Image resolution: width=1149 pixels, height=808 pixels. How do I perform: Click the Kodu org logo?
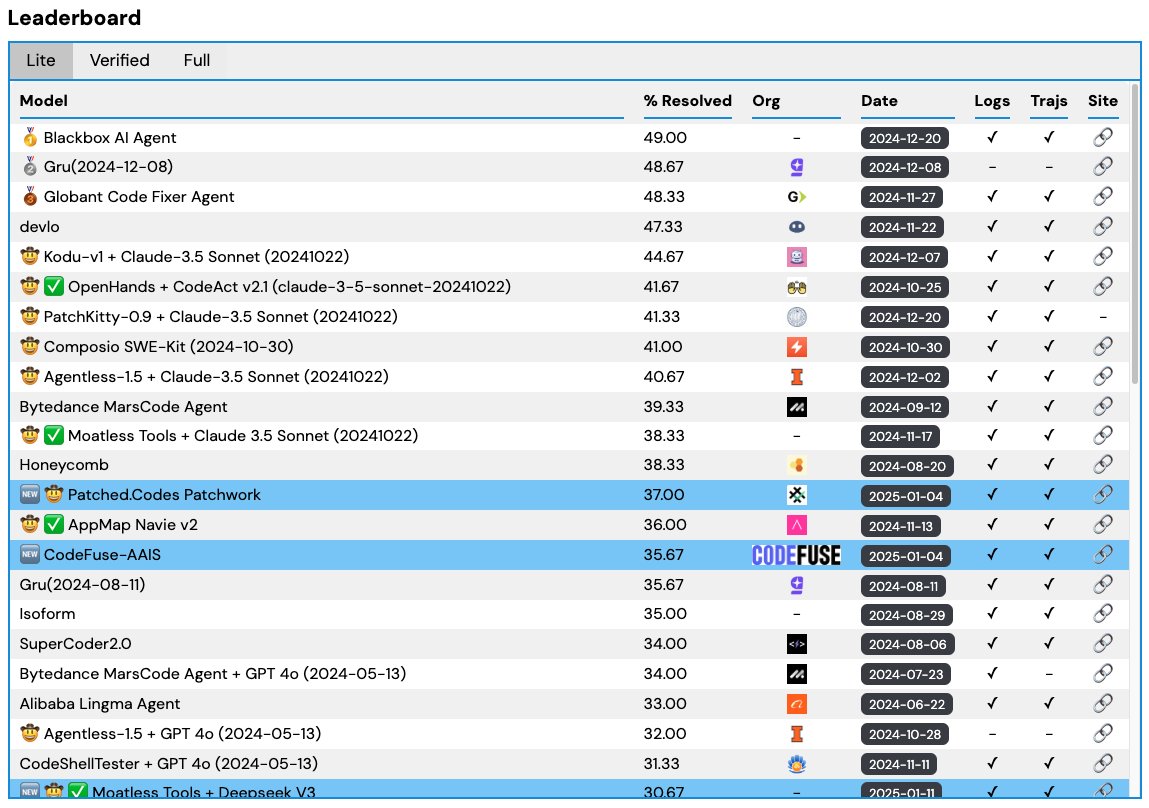[x=797, y=256]
